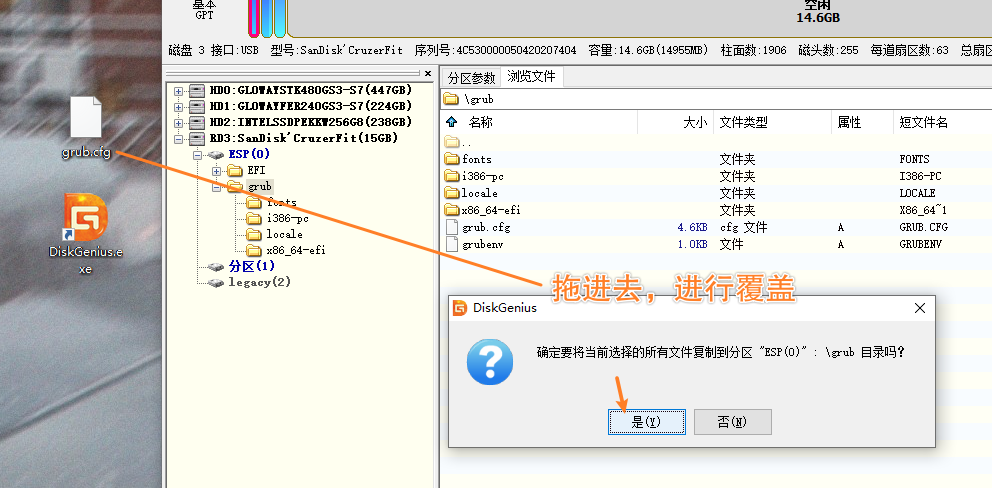Viewport: 992px width, 488px height.
Task: Expand HD0:GLOWAYSTK480GS3-S7 disk node
Action: [x=178, y=91]
